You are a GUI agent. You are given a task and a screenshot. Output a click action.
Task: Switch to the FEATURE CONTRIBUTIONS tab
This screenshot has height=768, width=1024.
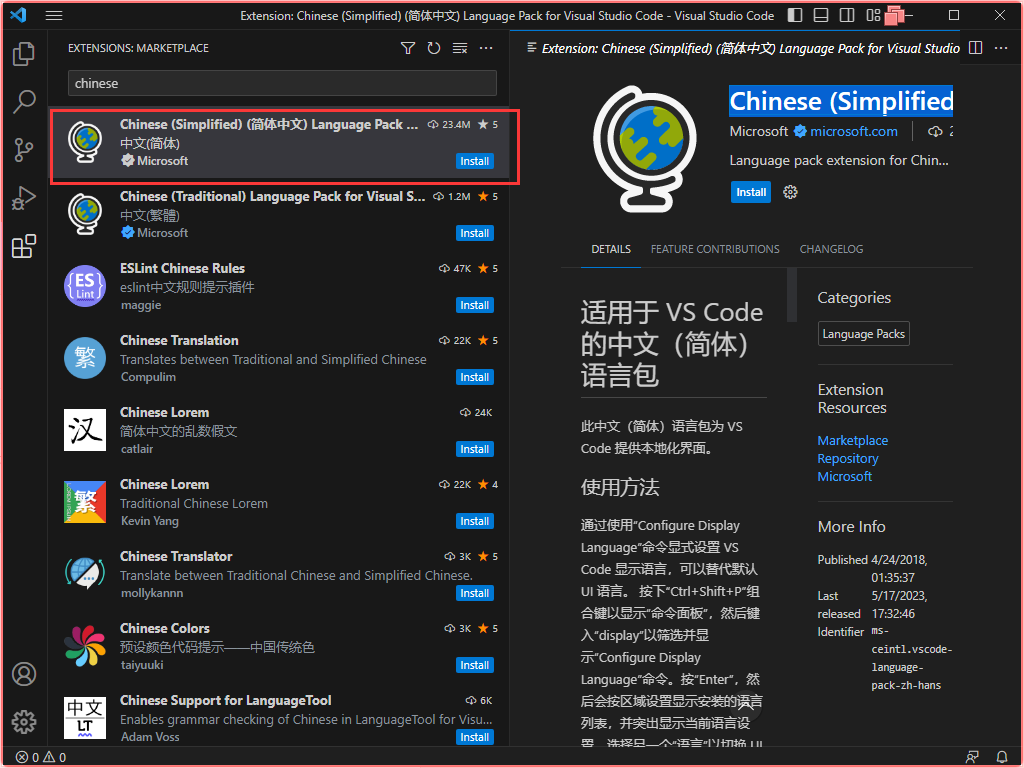(715, 249)
